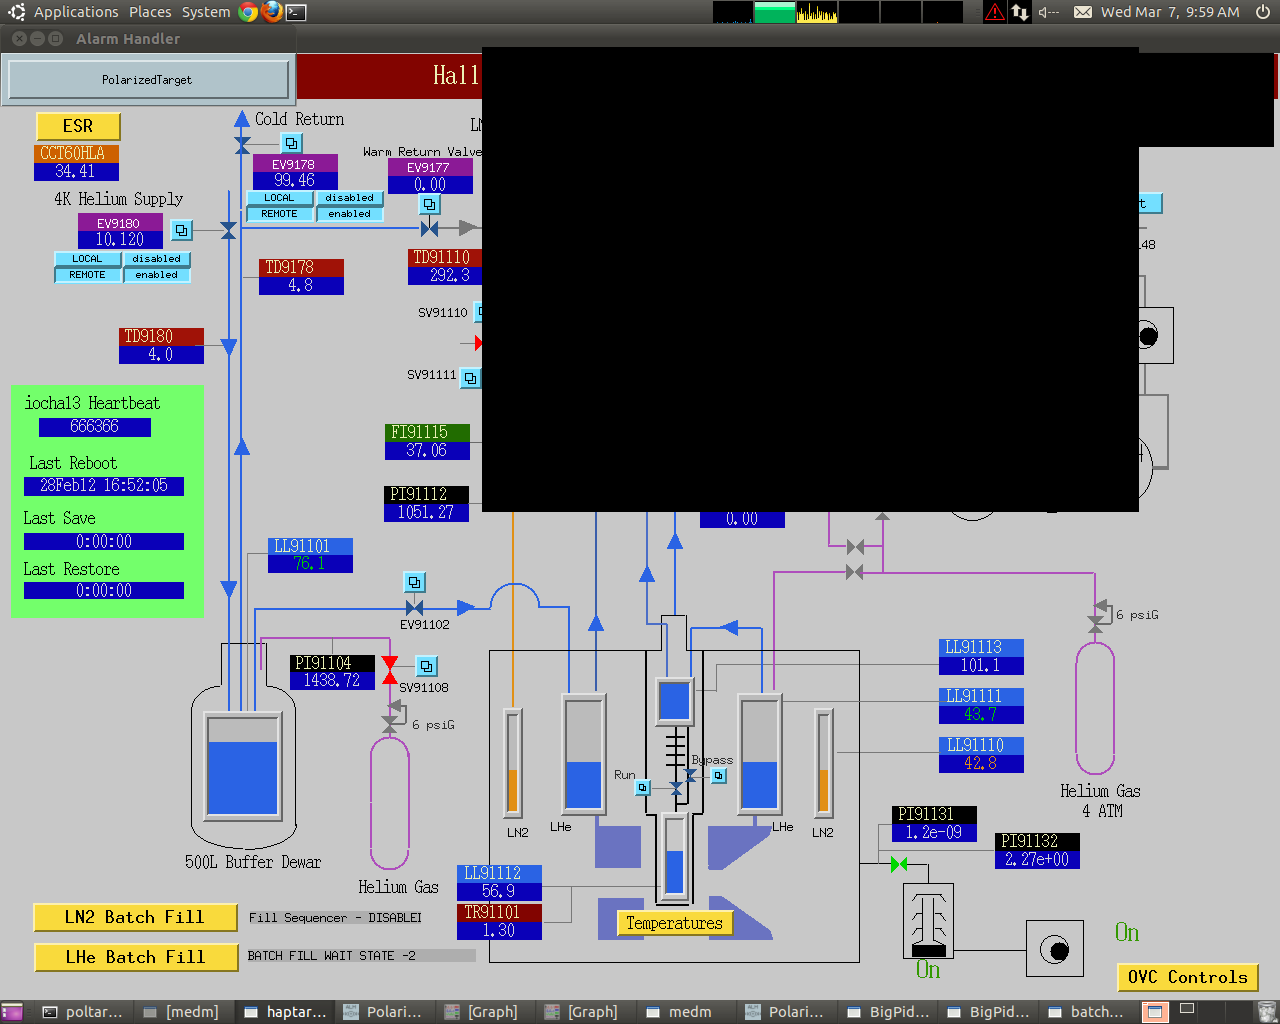Set EV9180 state to enabled
1280x1024 pixels.
(x=157, y=275)
